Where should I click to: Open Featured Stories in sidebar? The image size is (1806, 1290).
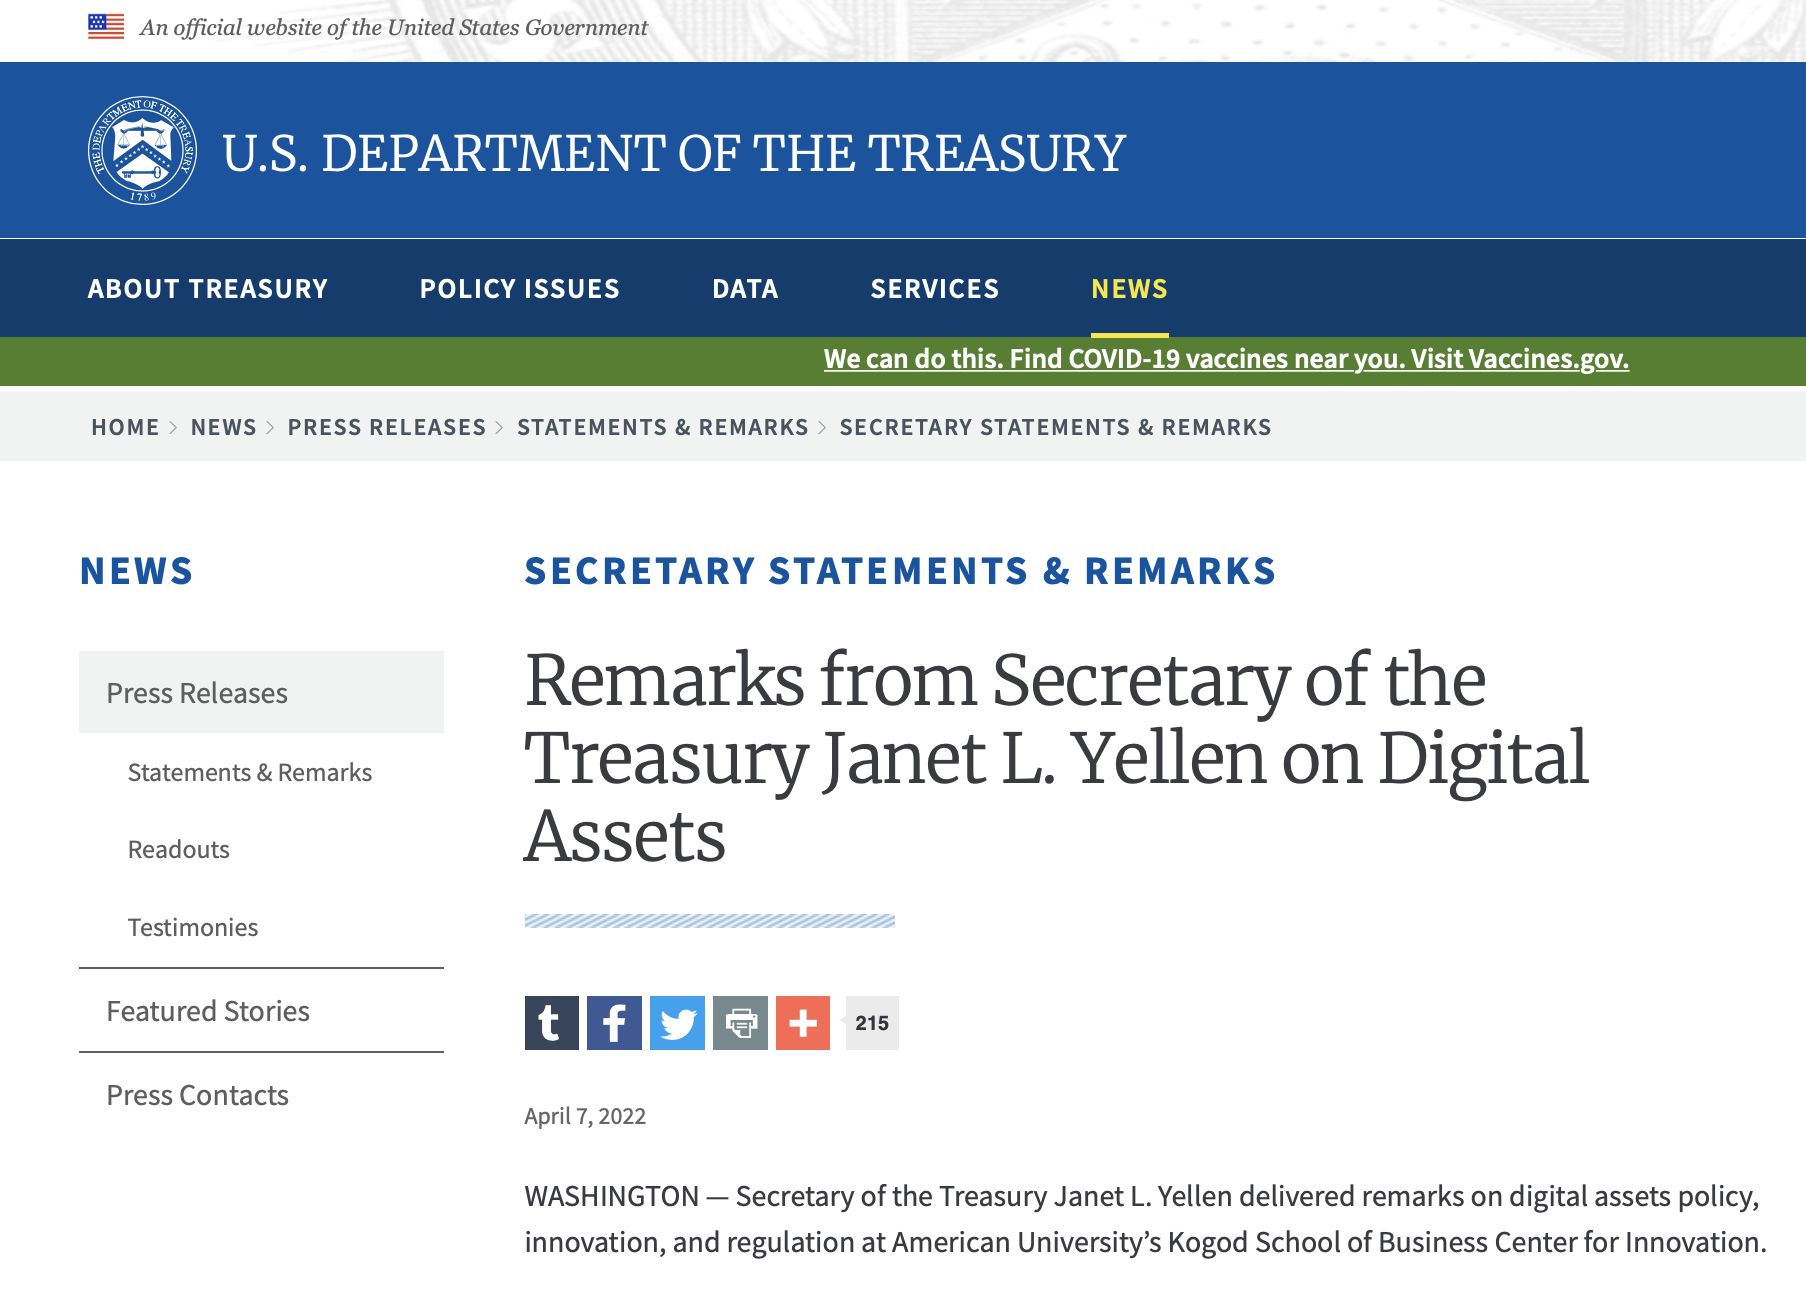[x=208, y=1011]
